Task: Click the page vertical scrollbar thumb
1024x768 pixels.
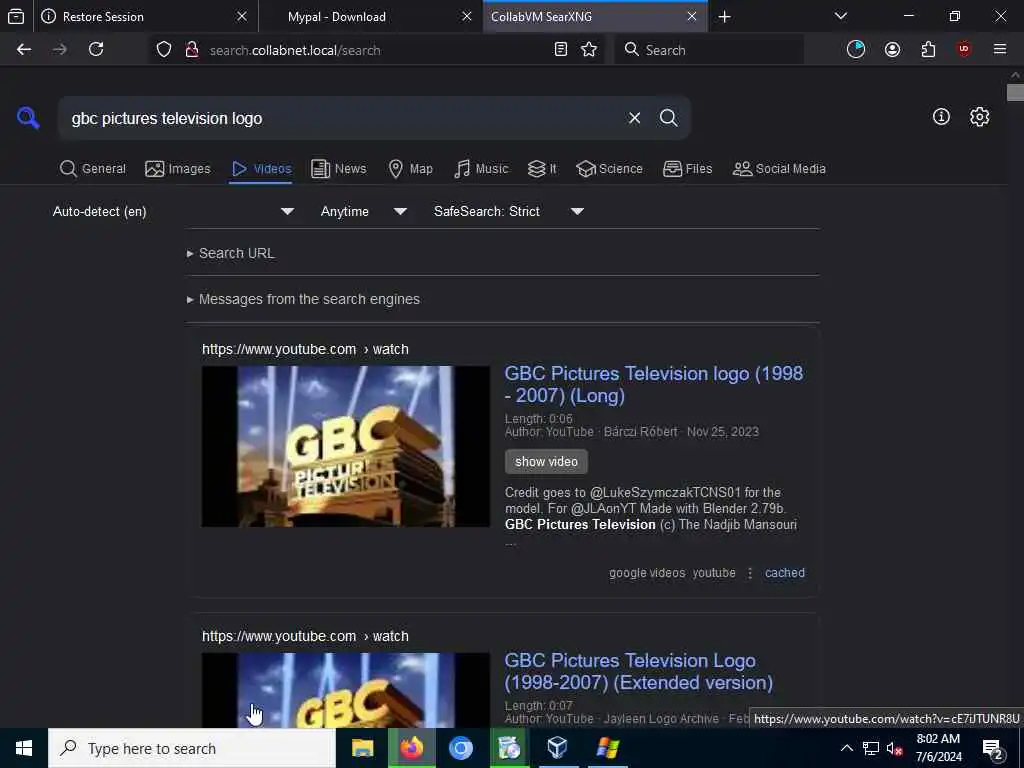Action: (x=1015, y=92)
